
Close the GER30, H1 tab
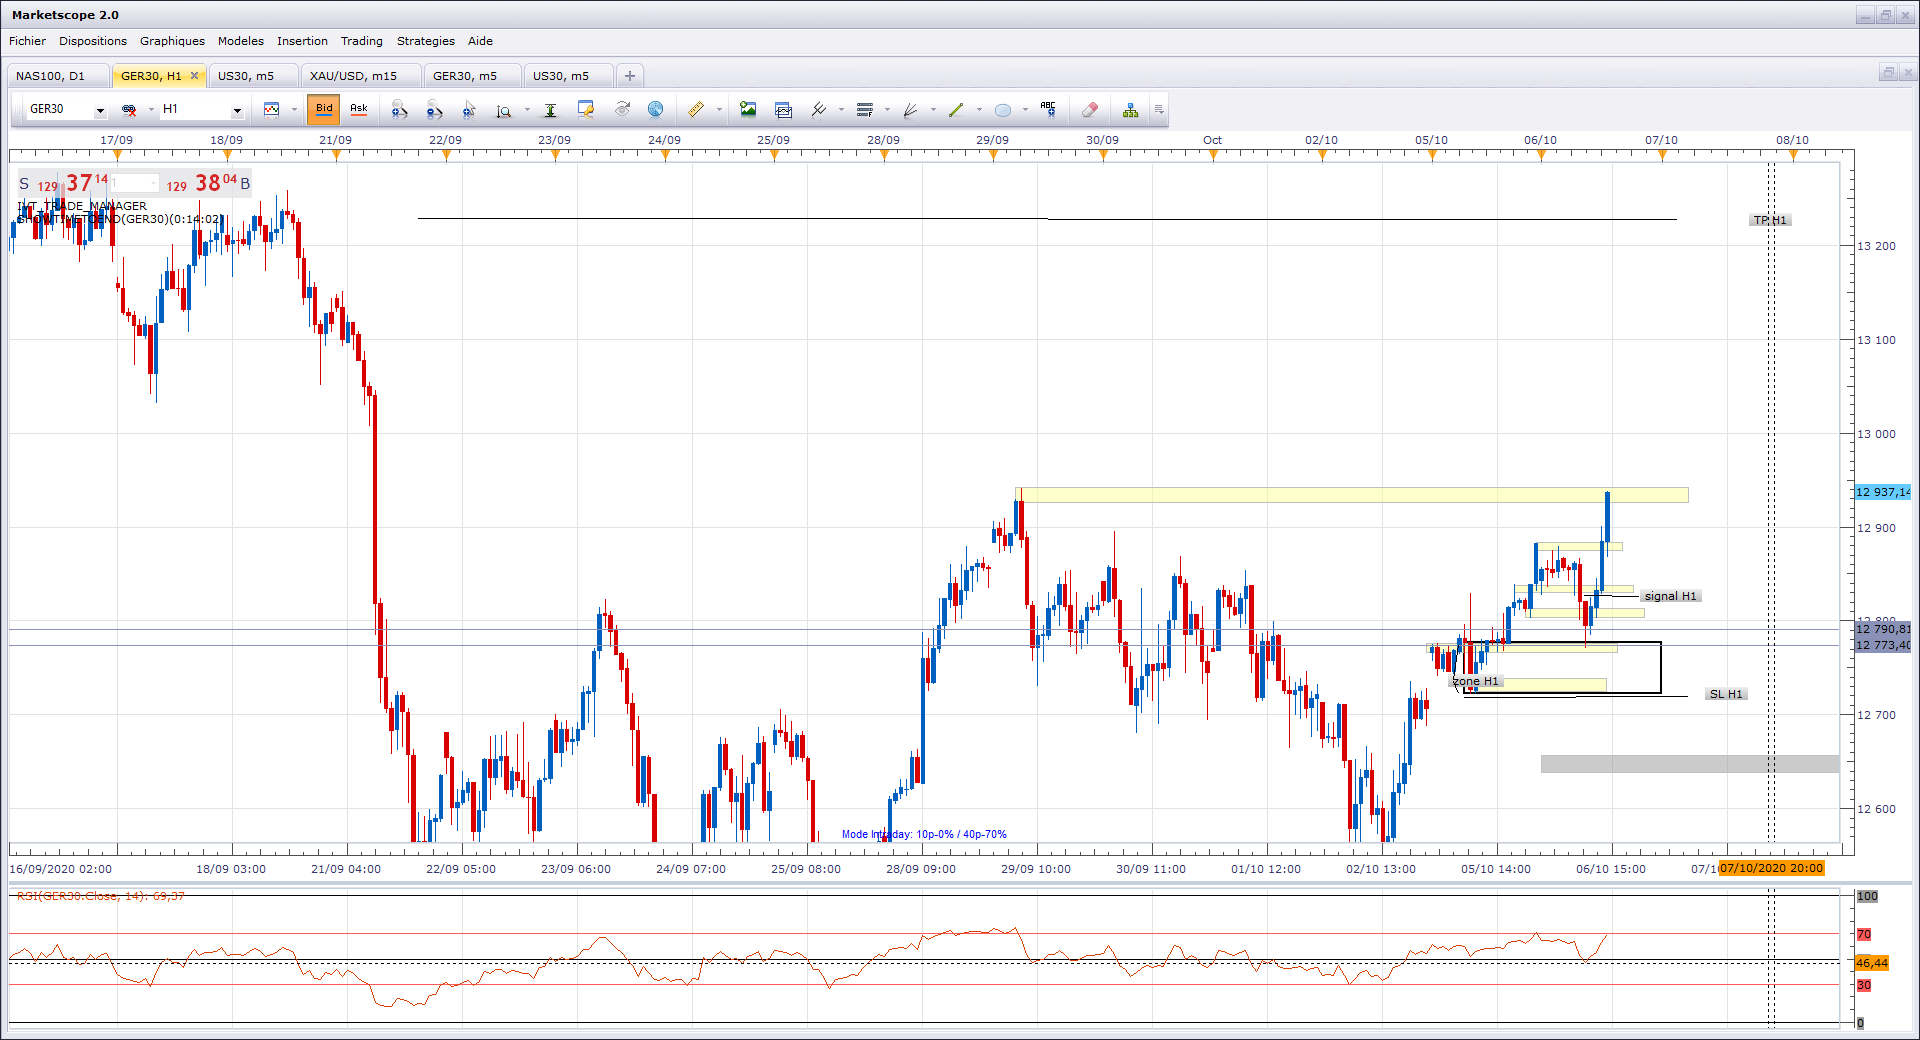tap(194, 76)
